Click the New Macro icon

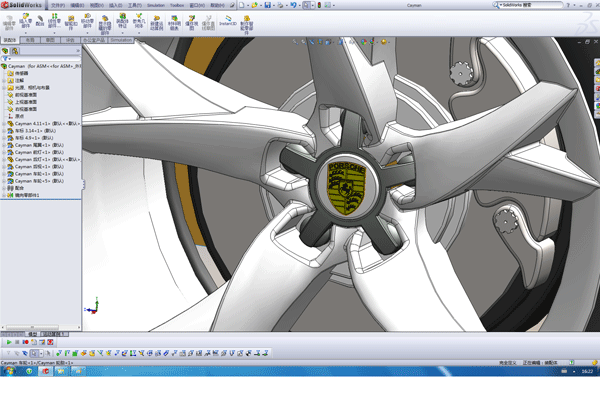point(34,342)
